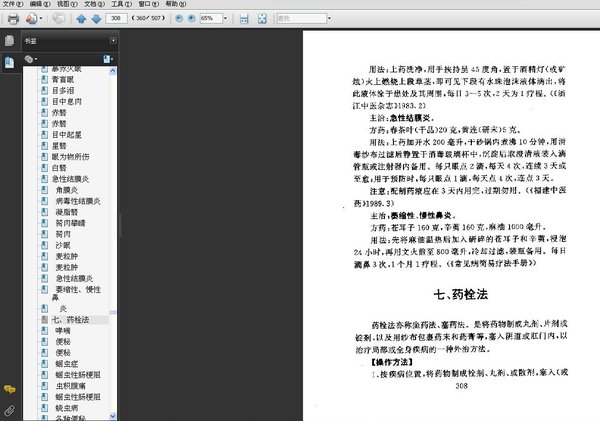Select the 萎缩性、慢性鼻 bookmark
Screen dimensions: 600x421
click(77, 293)
